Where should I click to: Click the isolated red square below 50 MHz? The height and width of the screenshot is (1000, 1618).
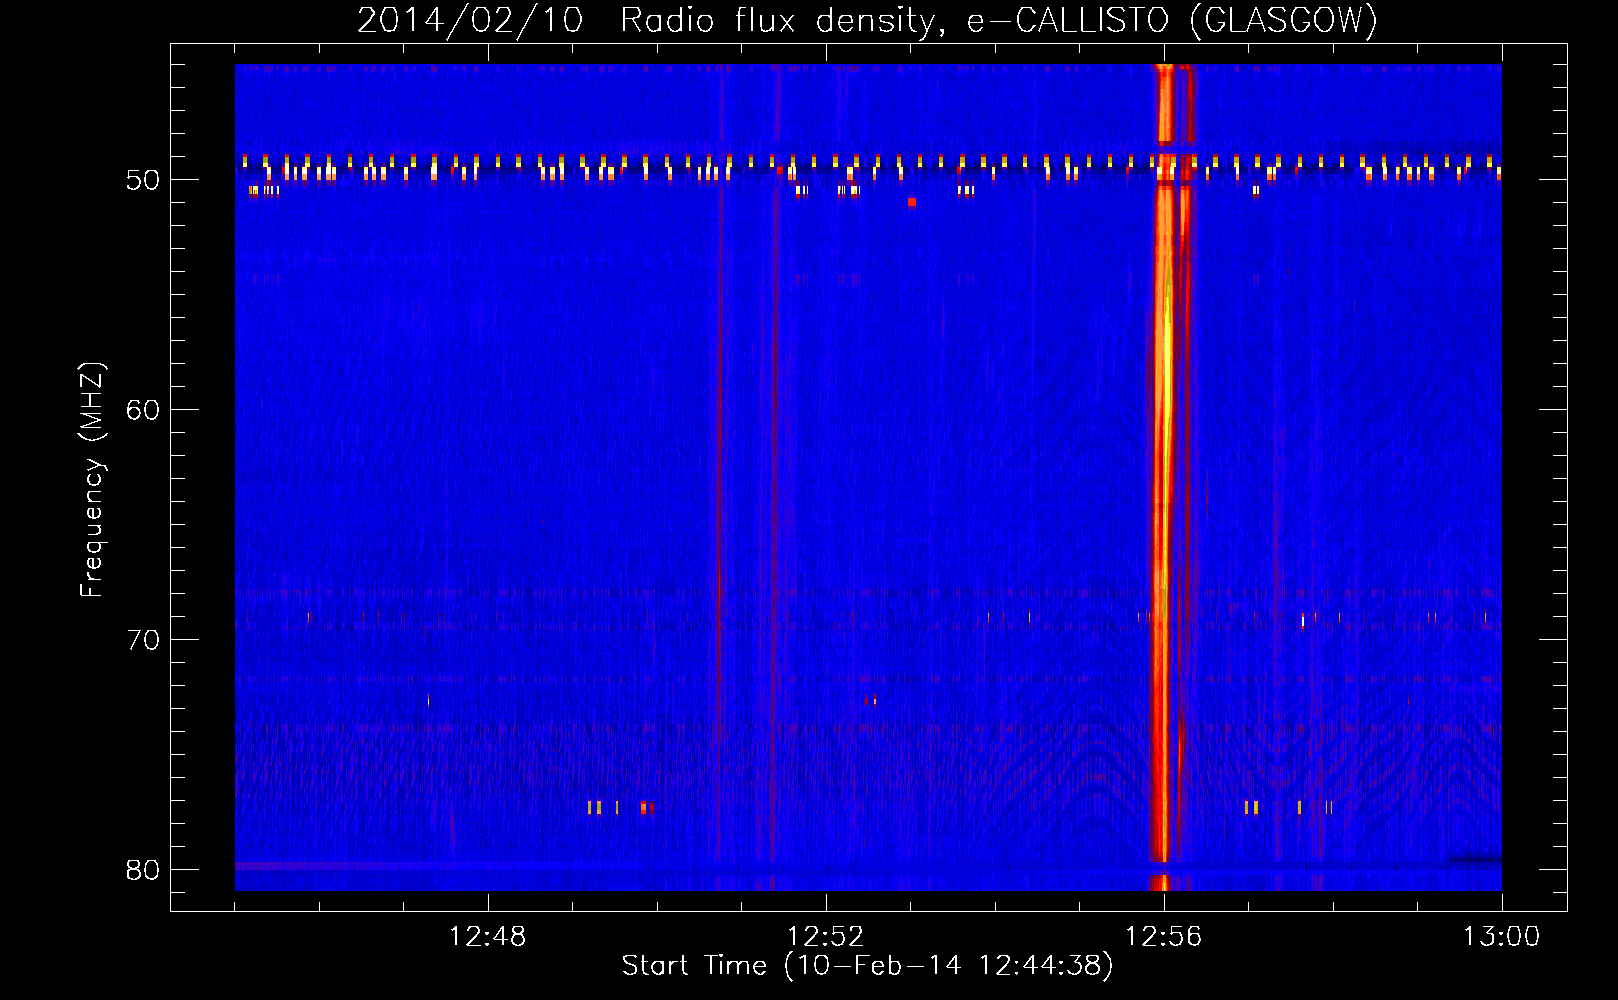[912, 202]
